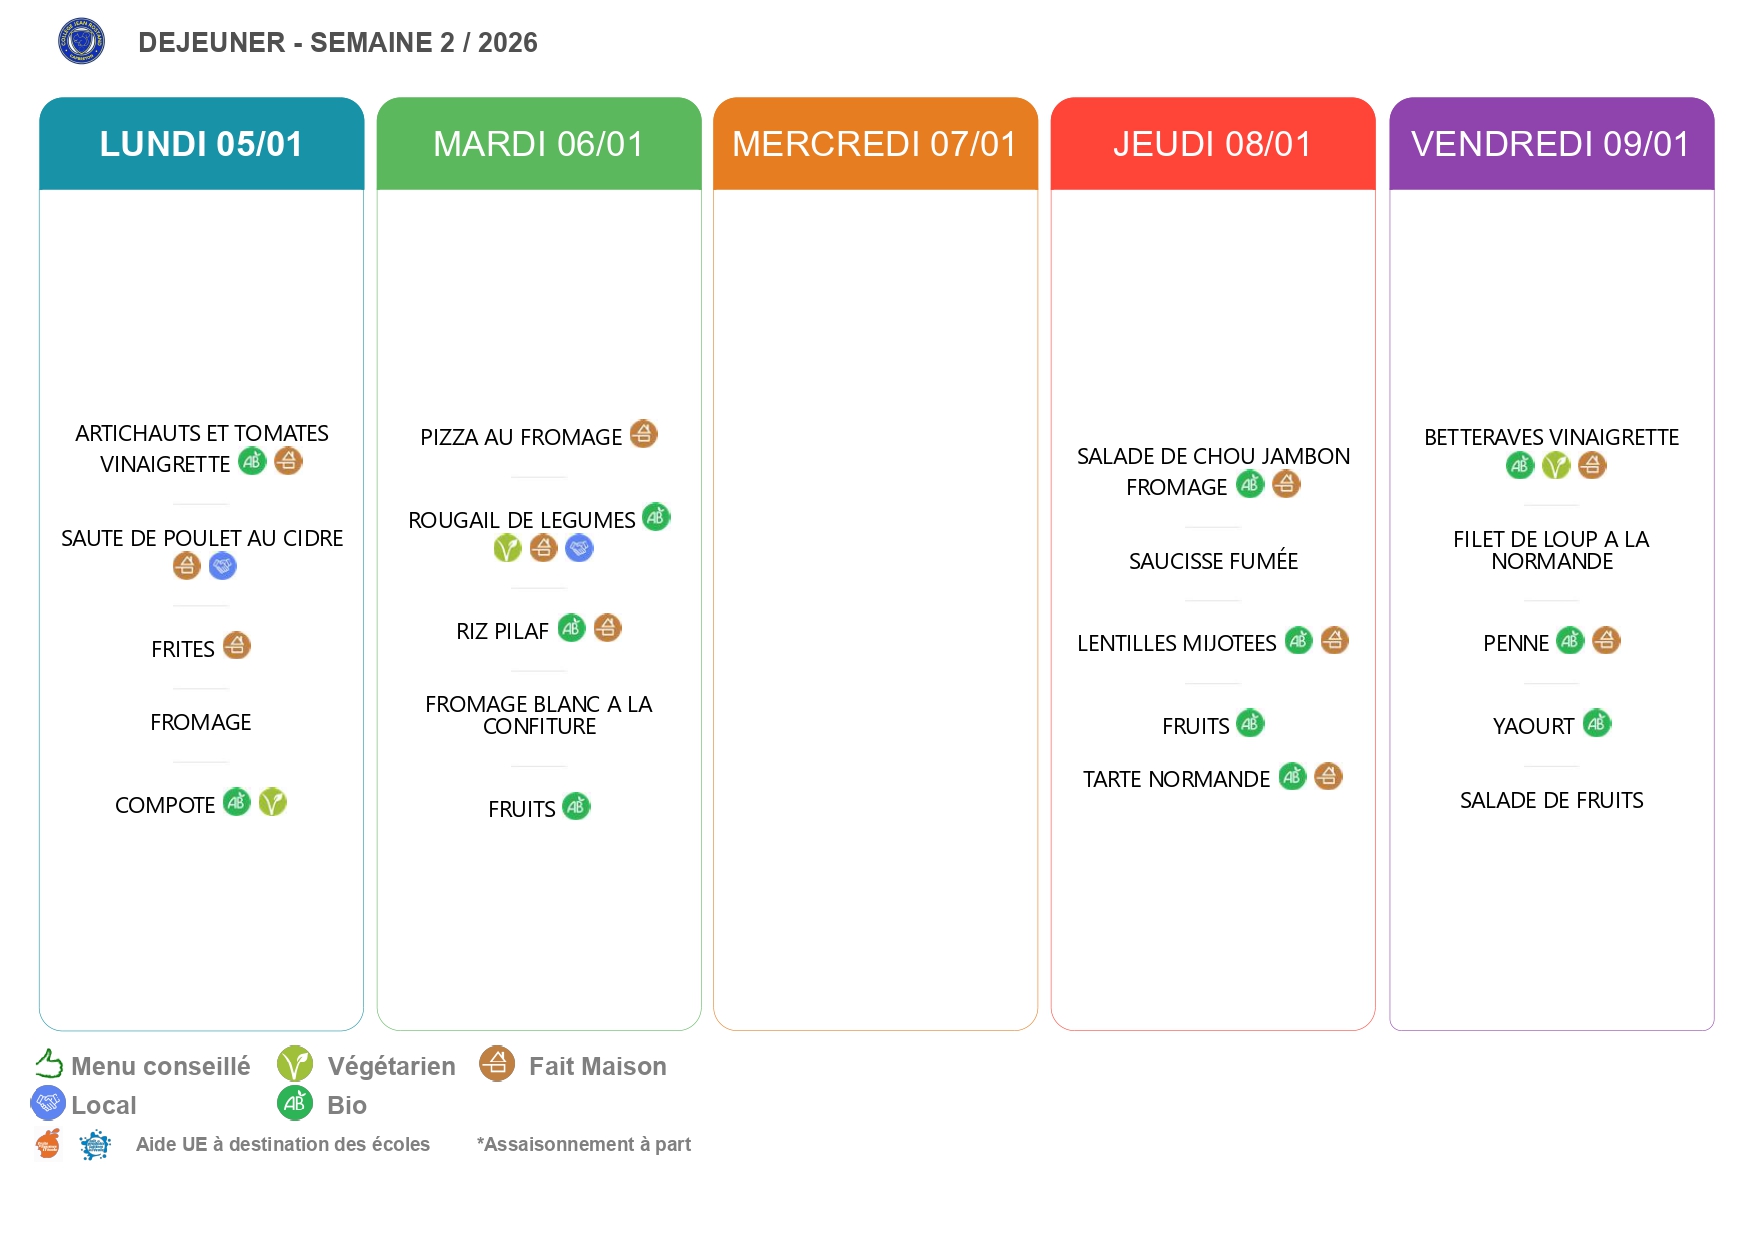Click the orange EU aid logo at bottom left

48,1144
